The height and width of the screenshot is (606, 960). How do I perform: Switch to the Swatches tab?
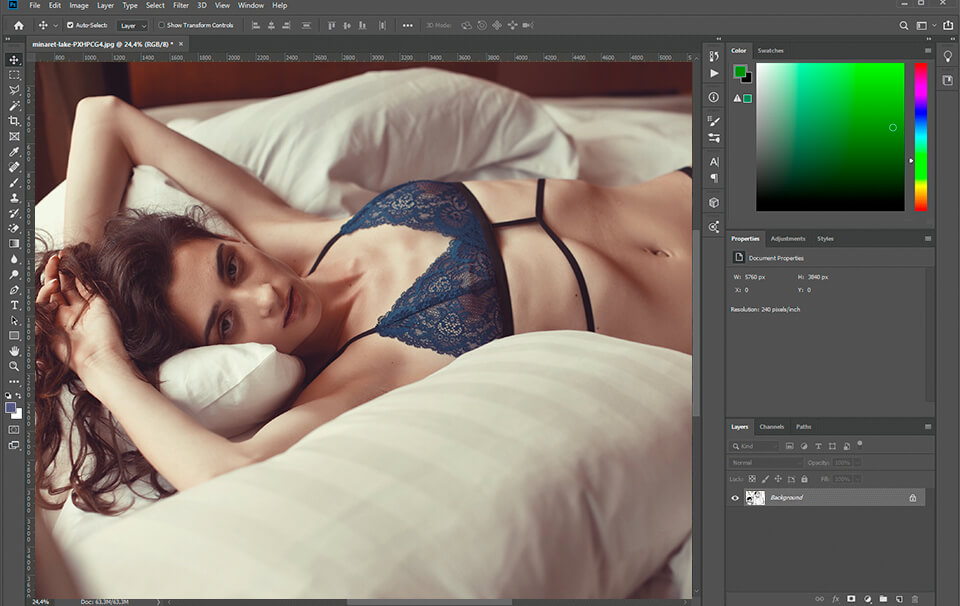click(770, 50)
